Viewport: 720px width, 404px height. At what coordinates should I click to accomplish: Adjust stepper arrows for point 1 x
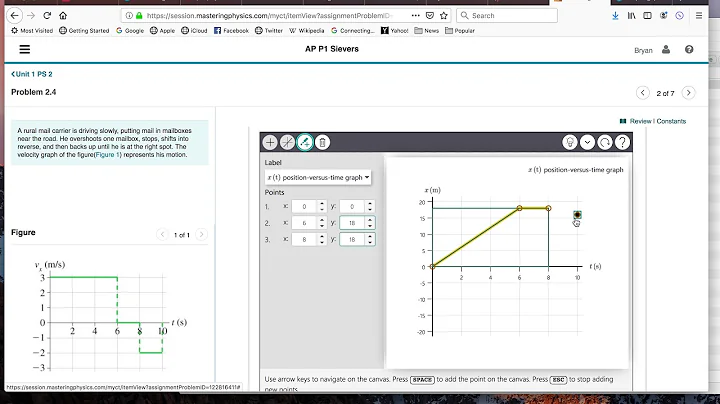pos(322,207)
